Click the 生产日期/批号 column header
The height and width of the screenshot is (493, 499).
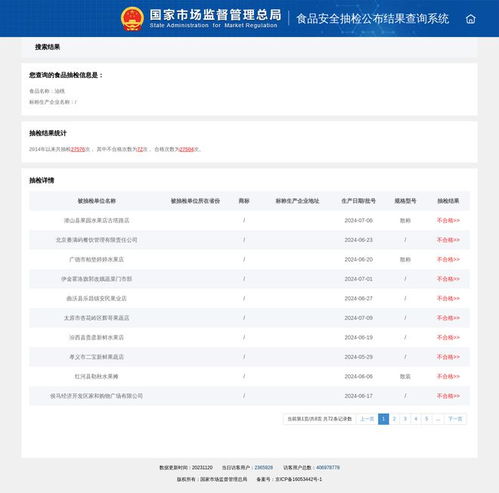[x=358, y=201]
